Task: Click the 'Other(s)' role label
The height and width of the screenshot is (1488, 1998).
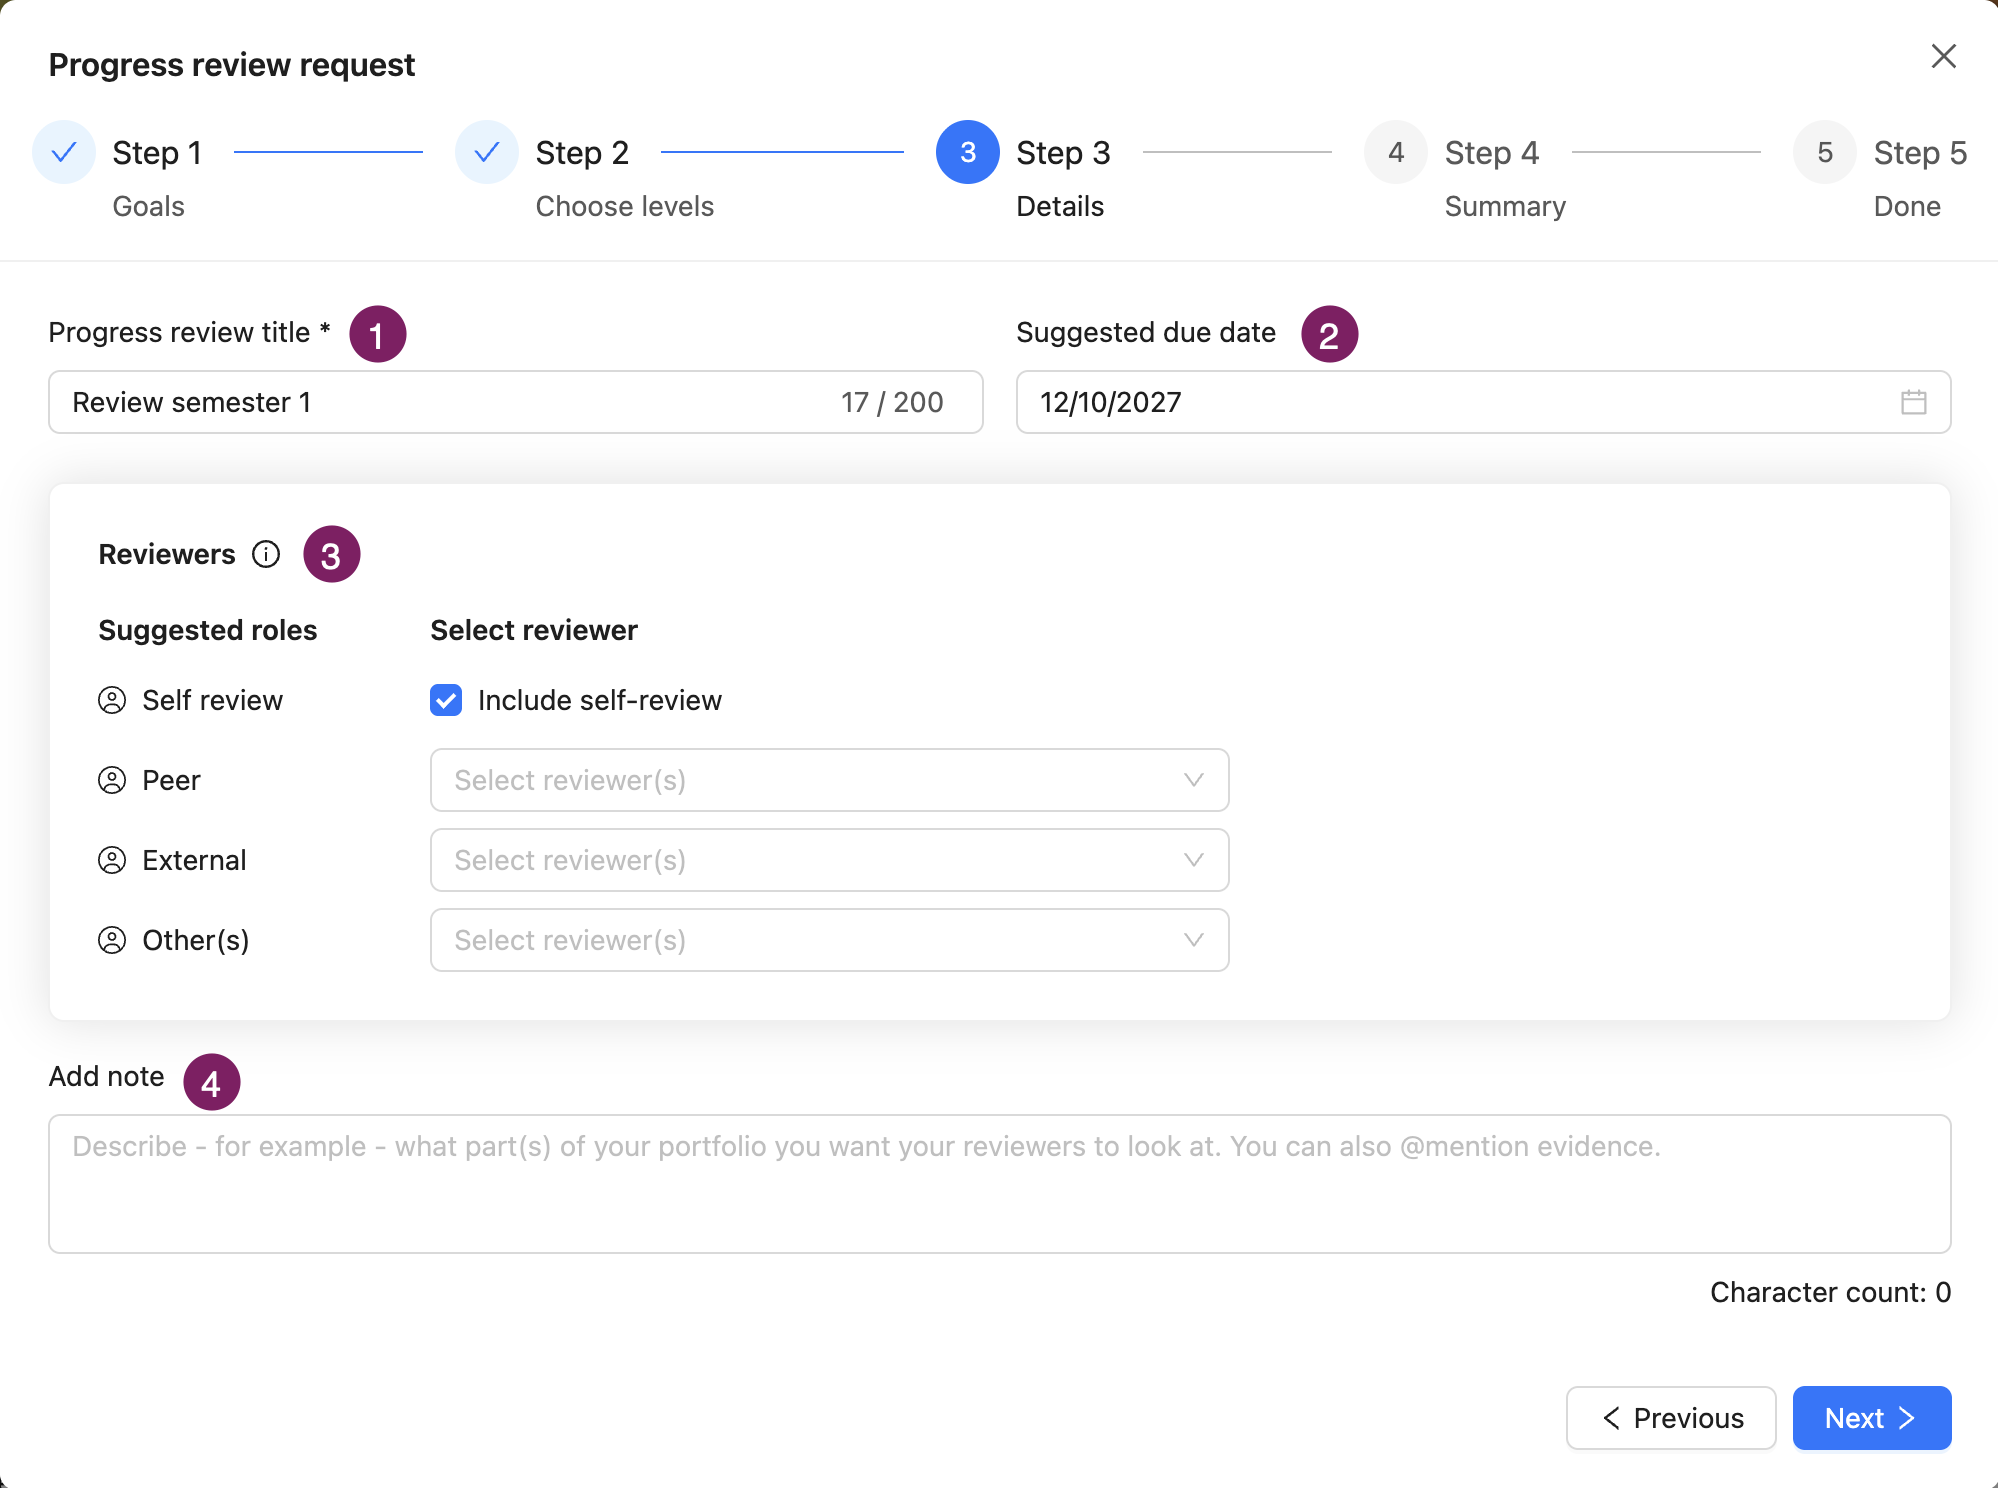Action: click(x=196, y=940)
